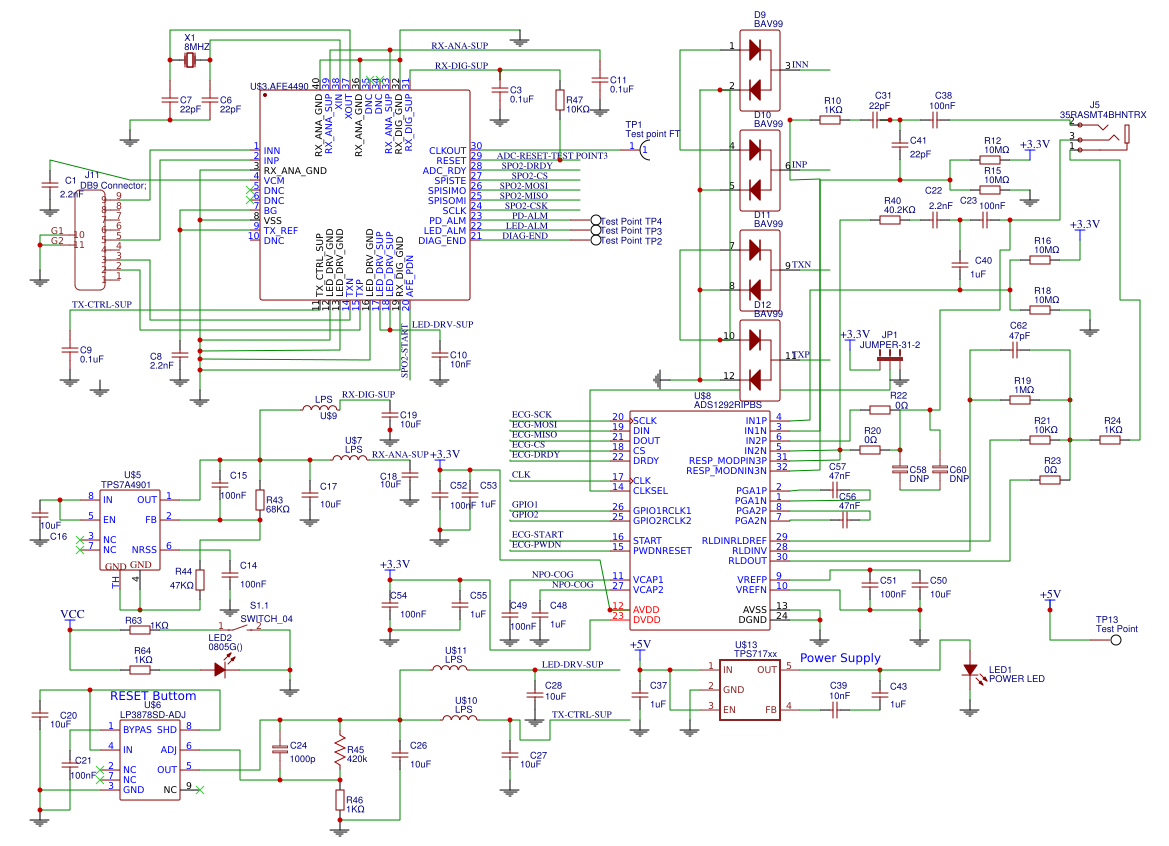The image size is (1169, 846).
Task: Click the 35RASMT4BHNTRX part label
Action: click(x=1103, y=115)
